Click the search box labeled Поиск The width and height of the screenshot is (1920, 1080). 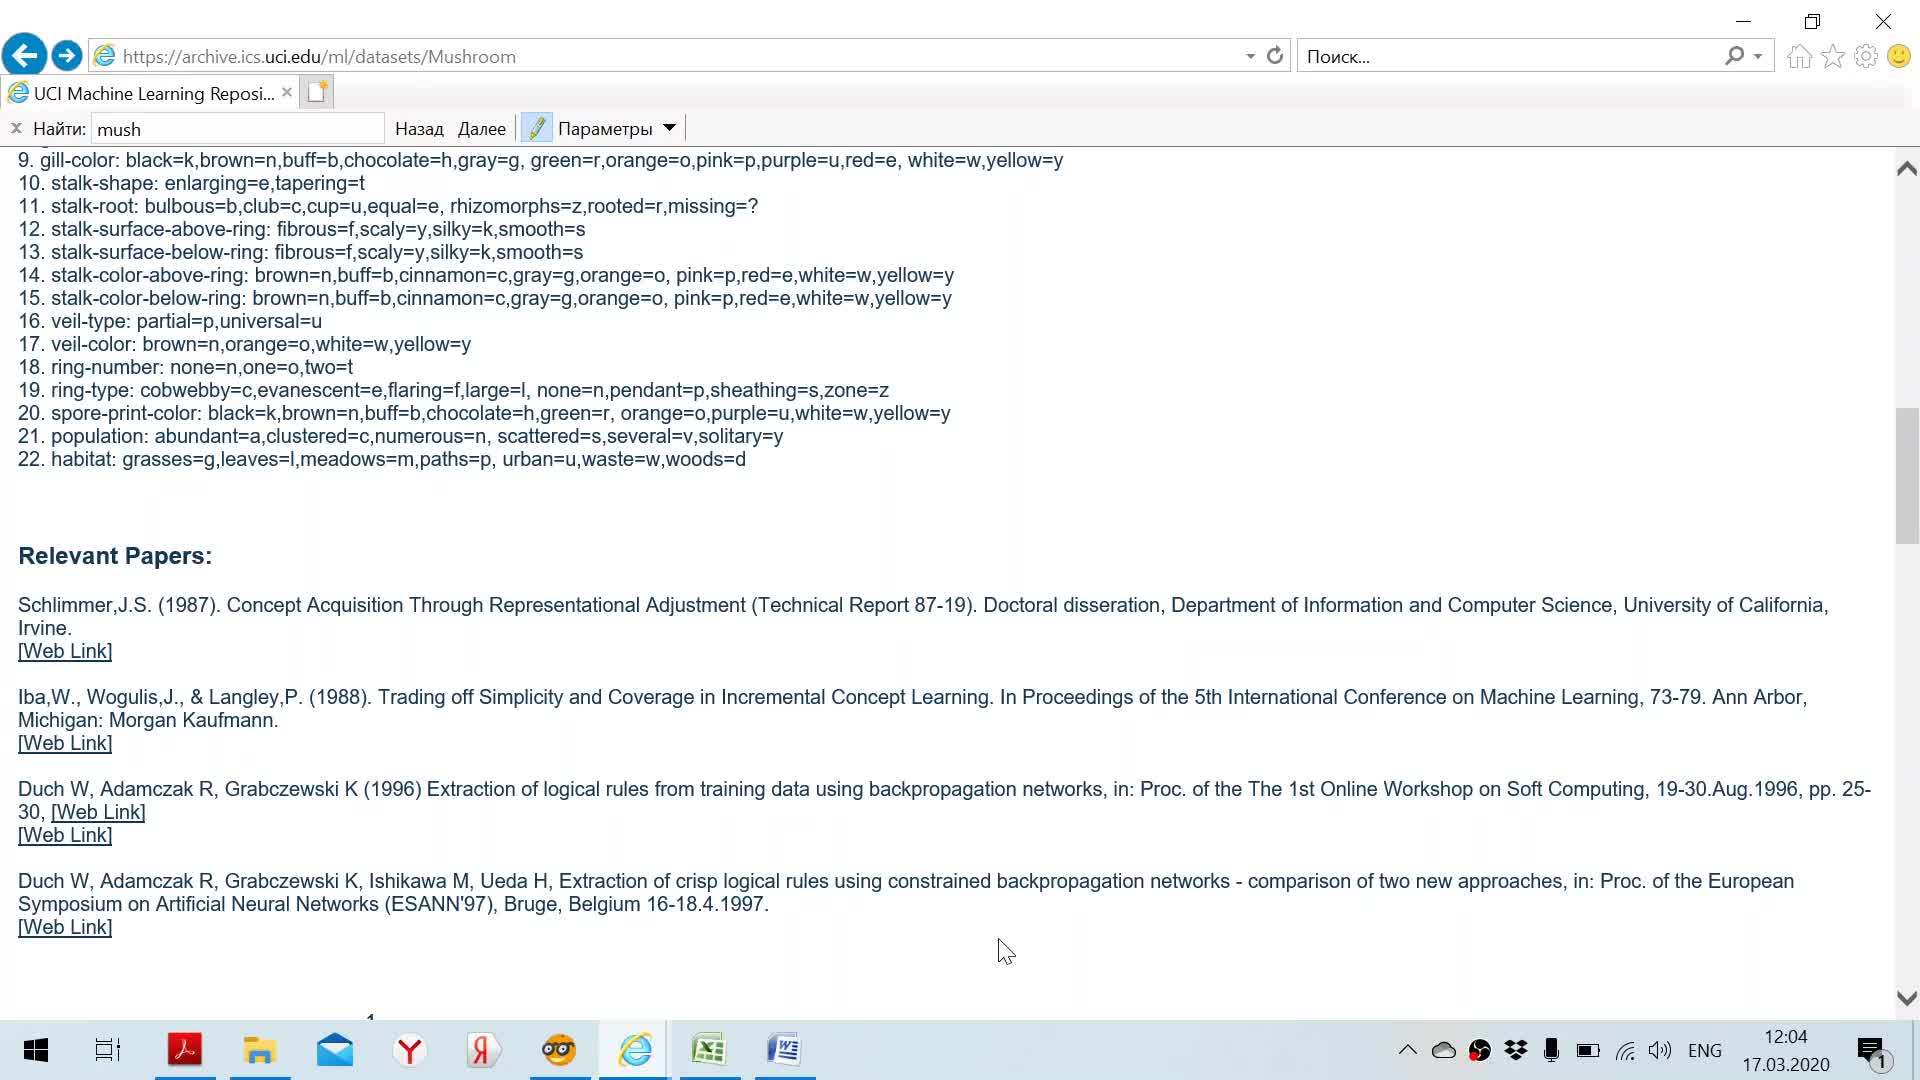1510,56
